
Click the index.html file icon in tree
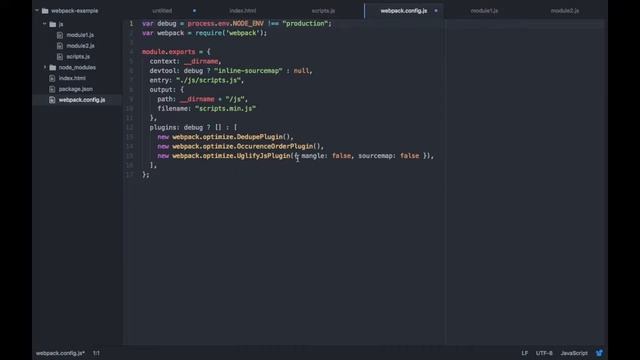pyautogui.click(x=52, y=78)
